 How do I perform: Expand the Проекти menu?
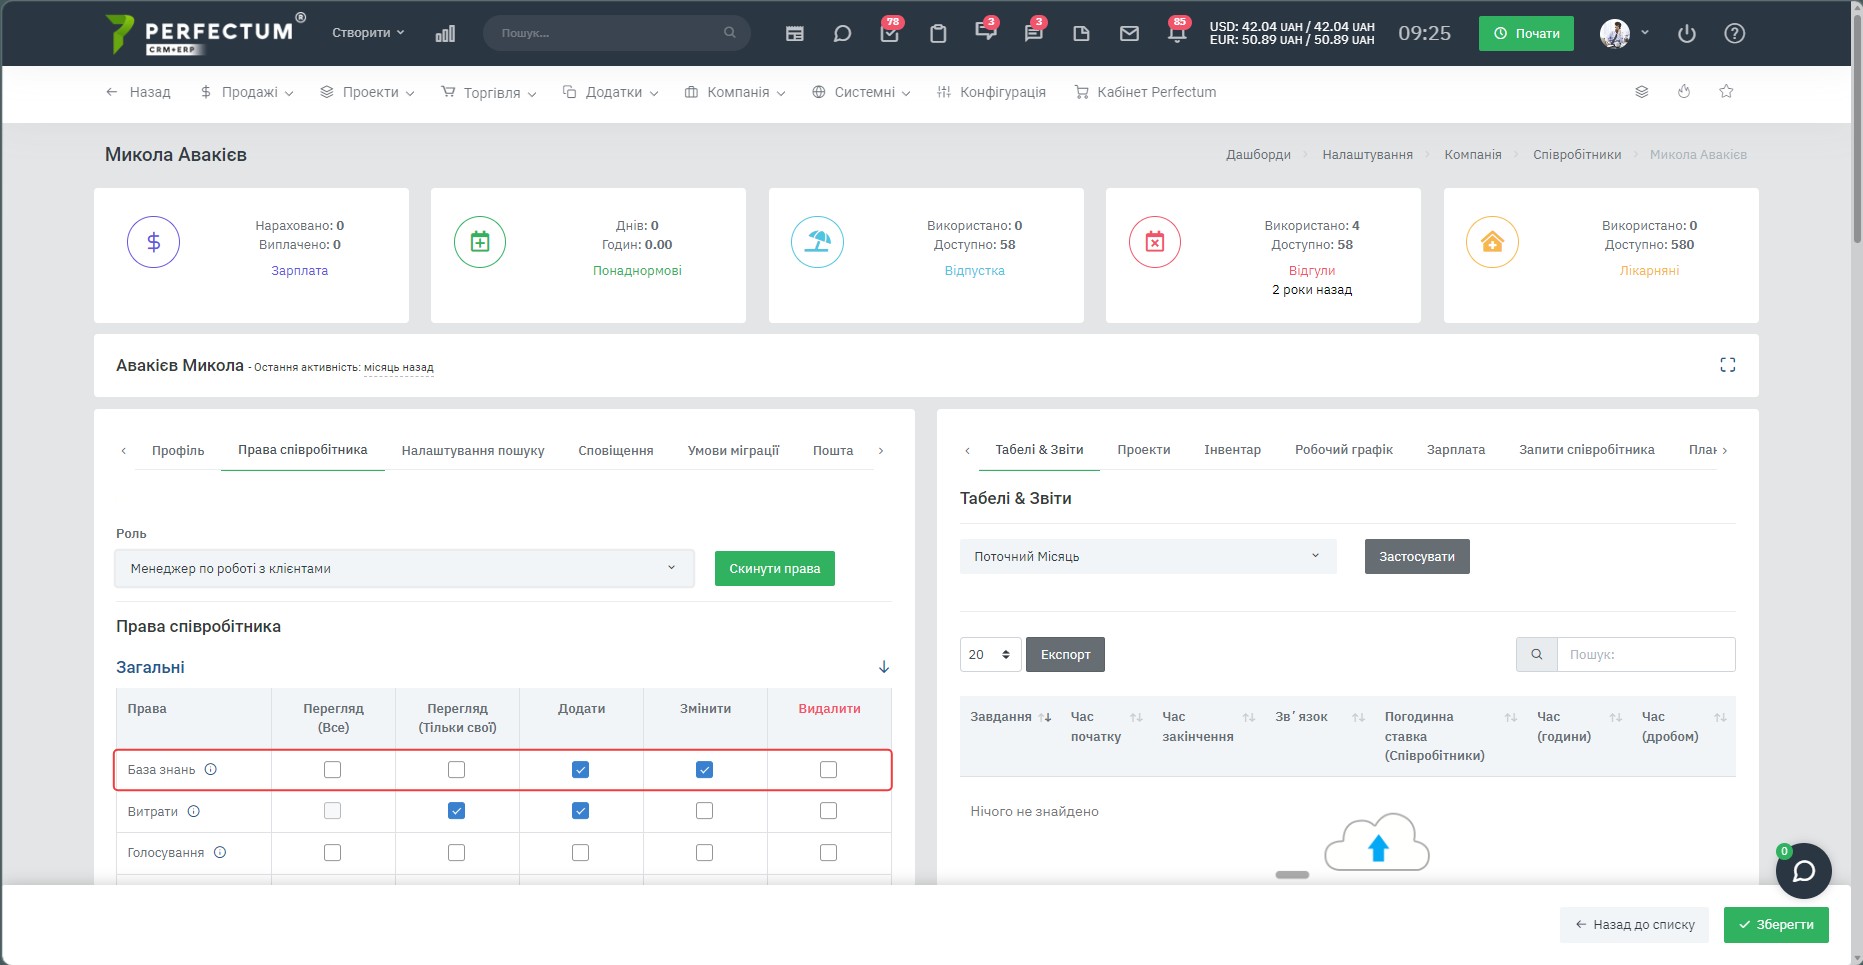click(x=367, y=92)
